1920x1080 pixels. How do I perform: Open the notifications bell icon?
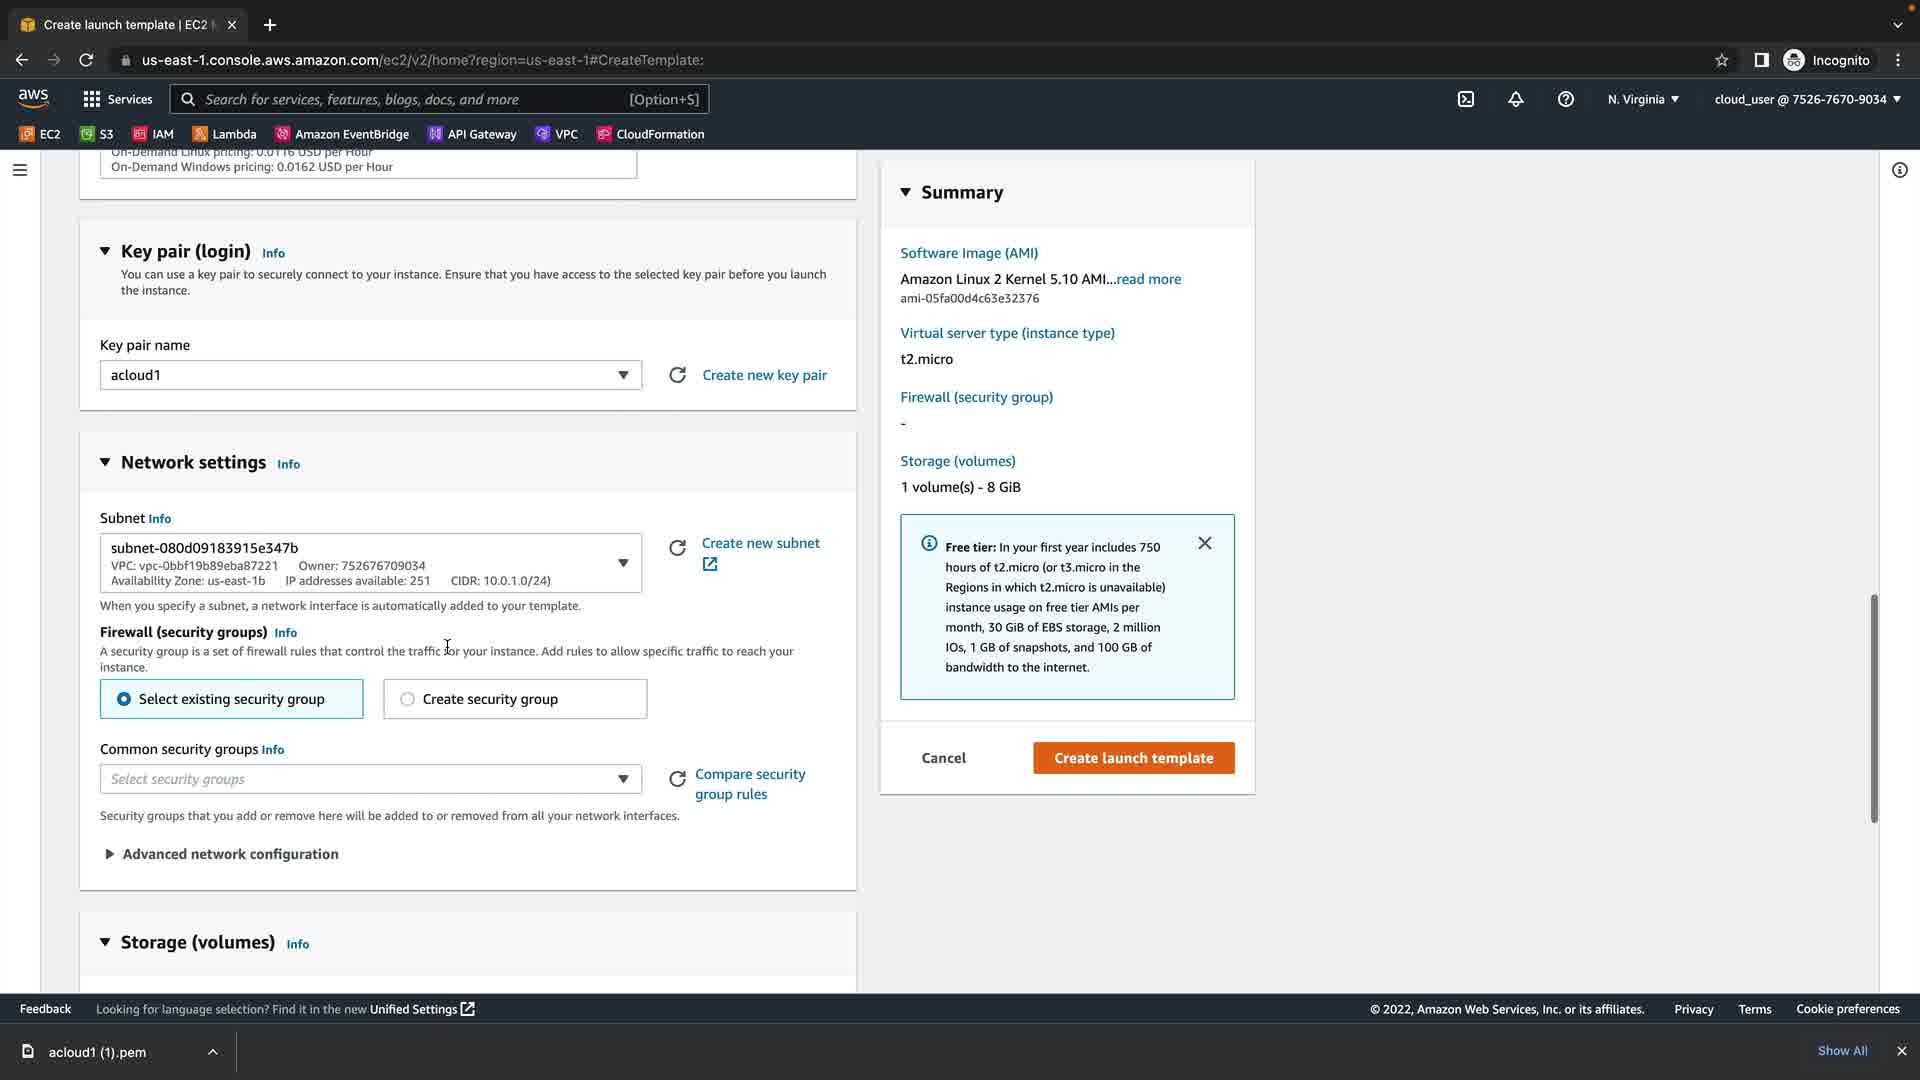1515,99
